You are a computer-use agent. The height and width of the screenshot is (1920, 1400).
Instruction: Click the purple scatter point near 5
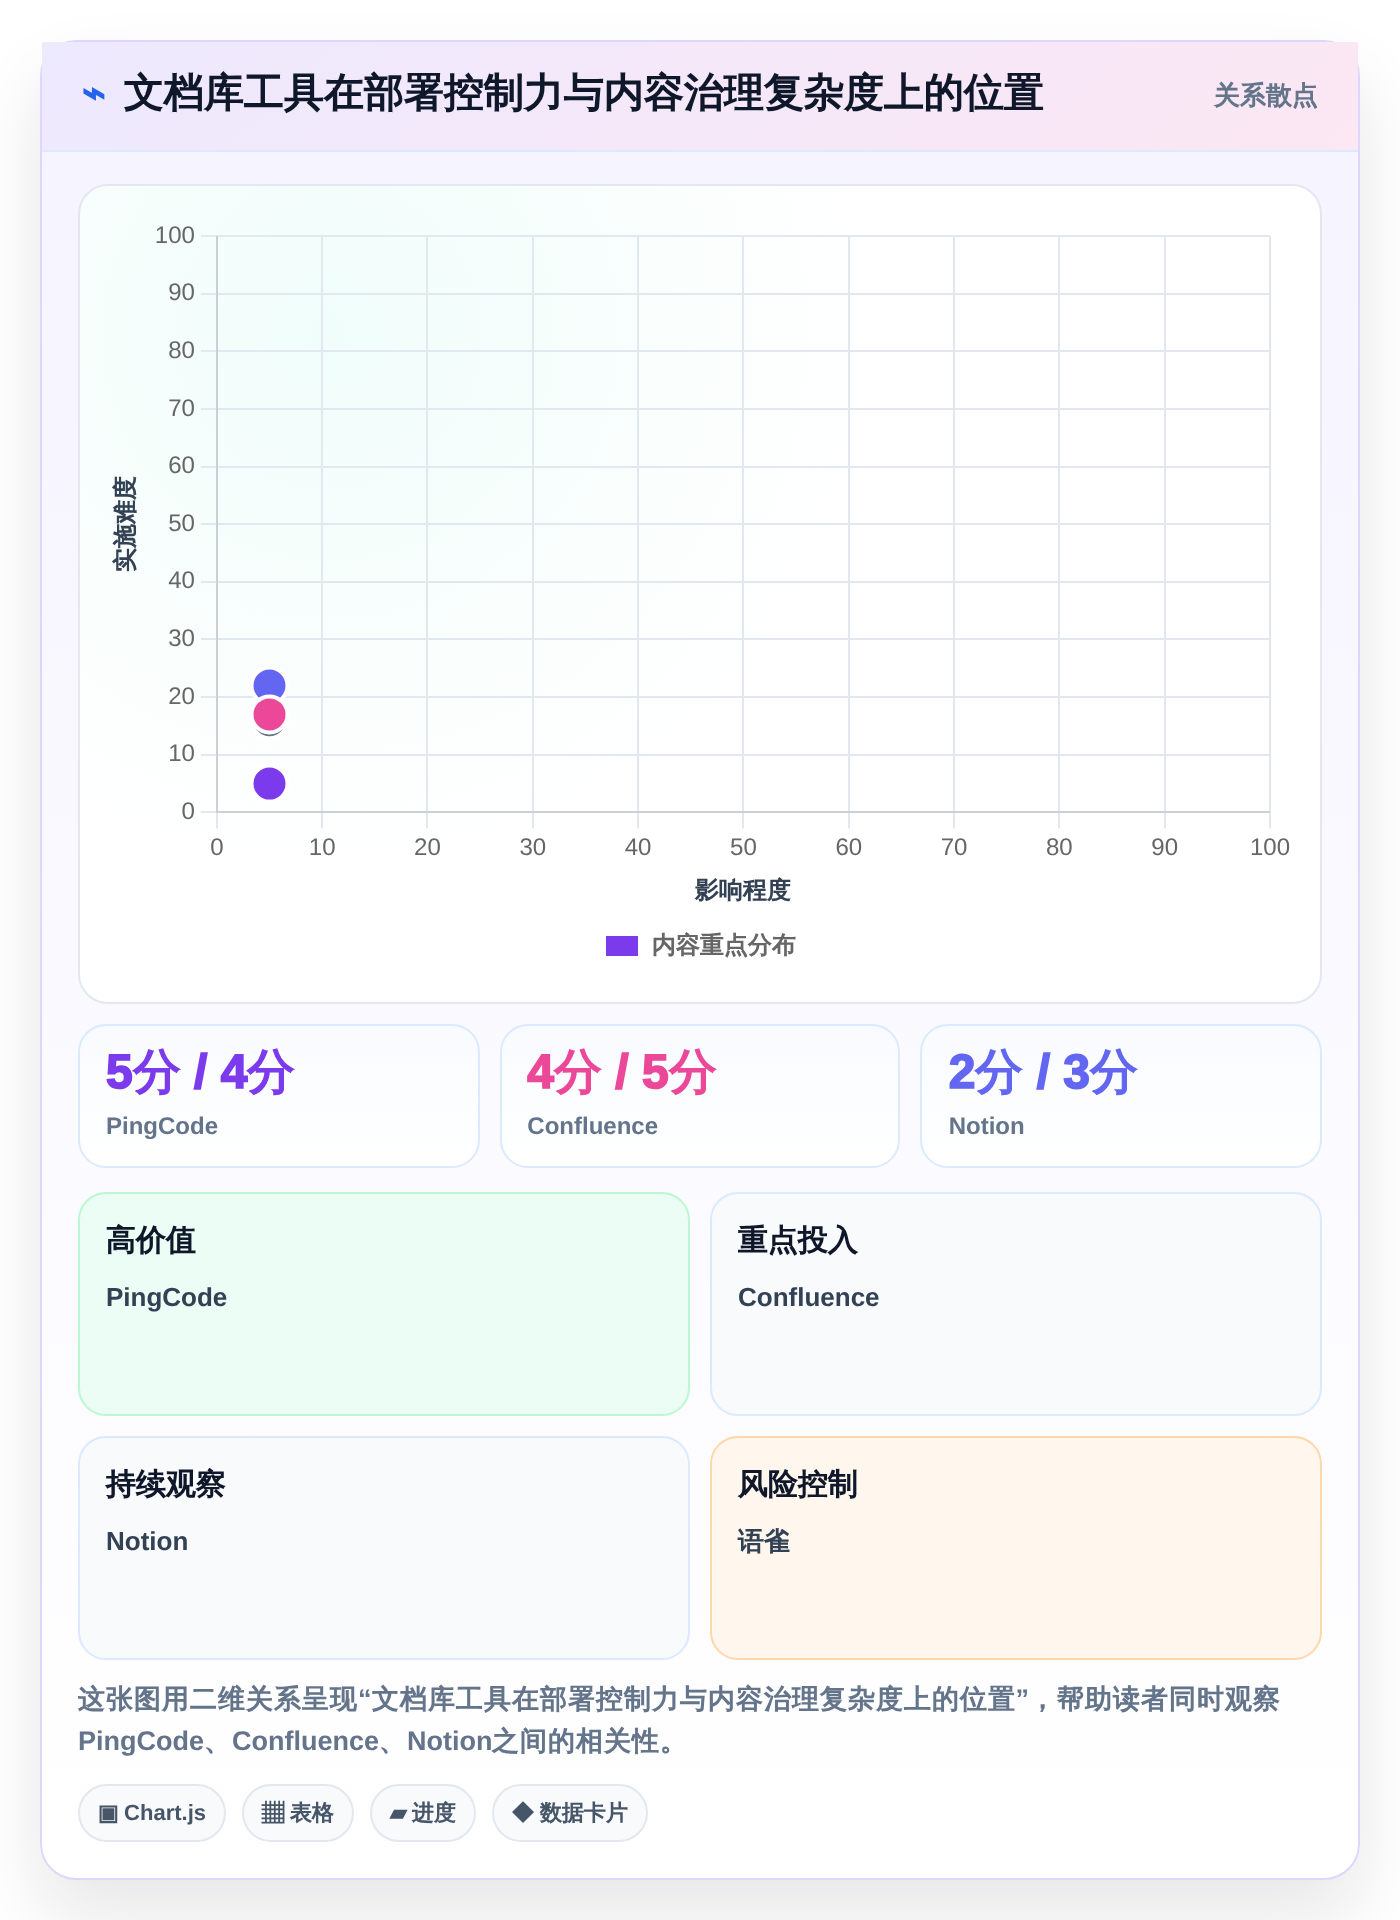click(x=269, y=783)
